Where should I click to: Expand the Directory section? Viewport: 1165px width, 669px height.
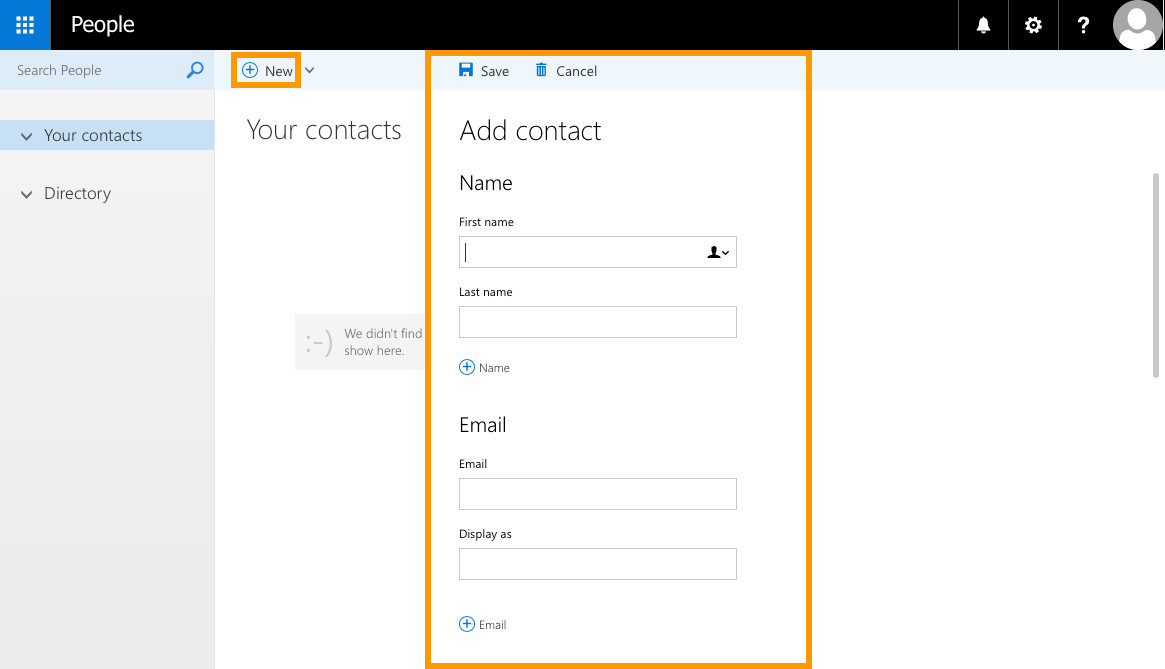click(27, 194)
